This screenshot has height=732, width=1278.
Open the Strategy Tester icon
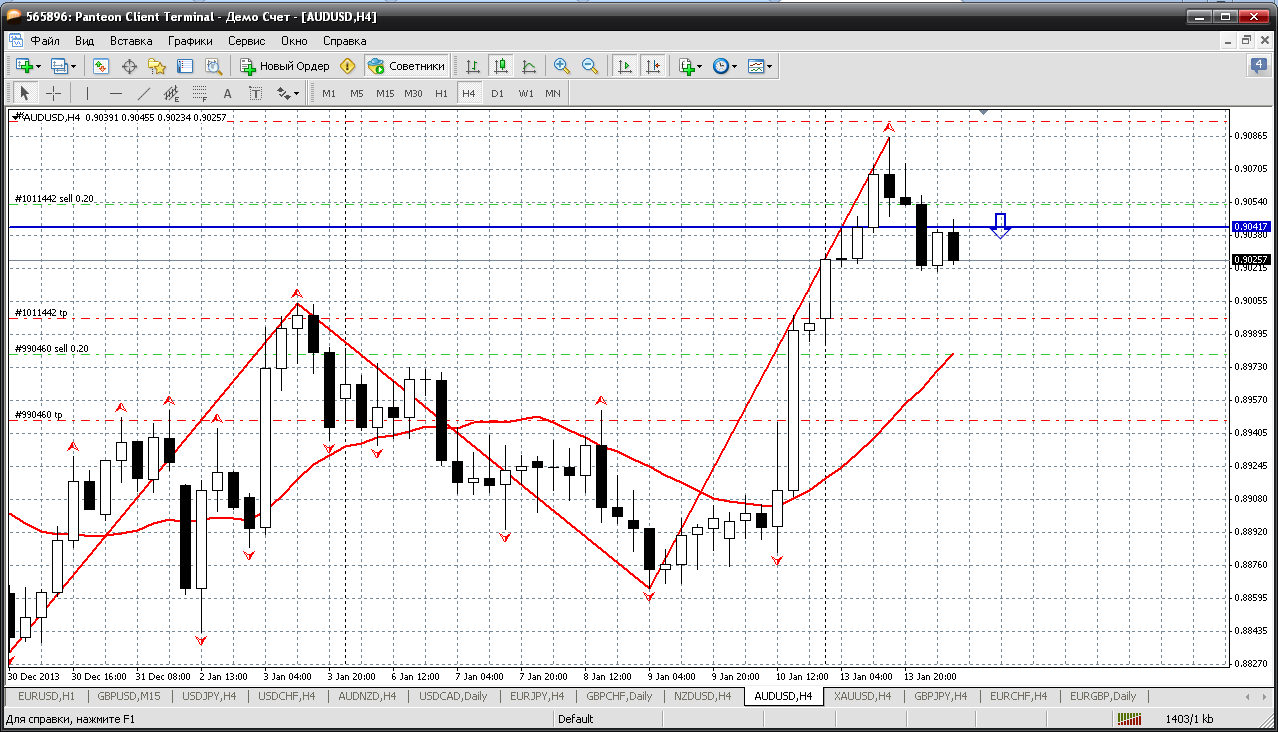pyautogui.click(x=213, y=66)
